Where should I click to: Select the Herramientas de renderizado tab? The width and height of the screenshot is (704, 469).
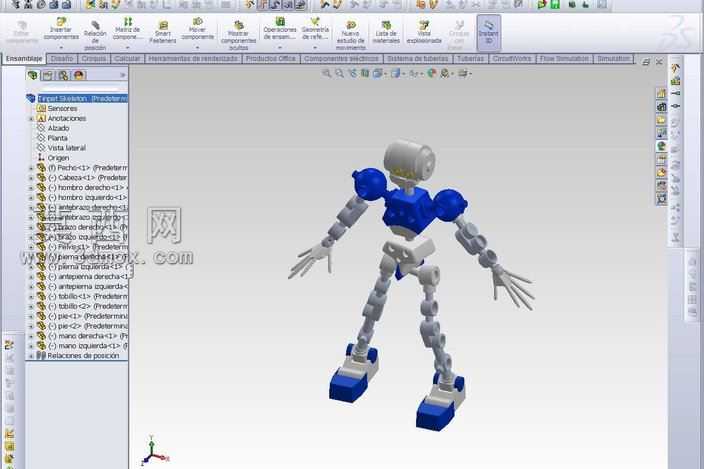click(193, 59)
